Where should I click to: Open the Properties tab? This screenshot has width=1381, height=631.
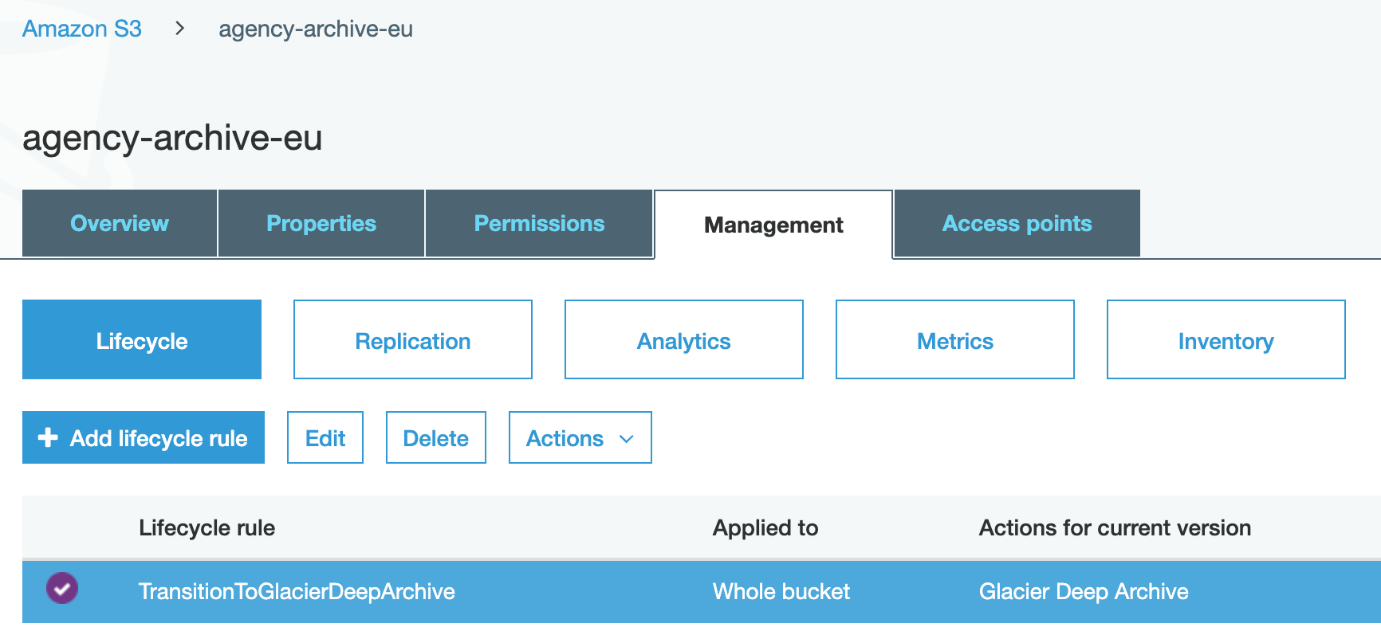(x=320, y=223)
